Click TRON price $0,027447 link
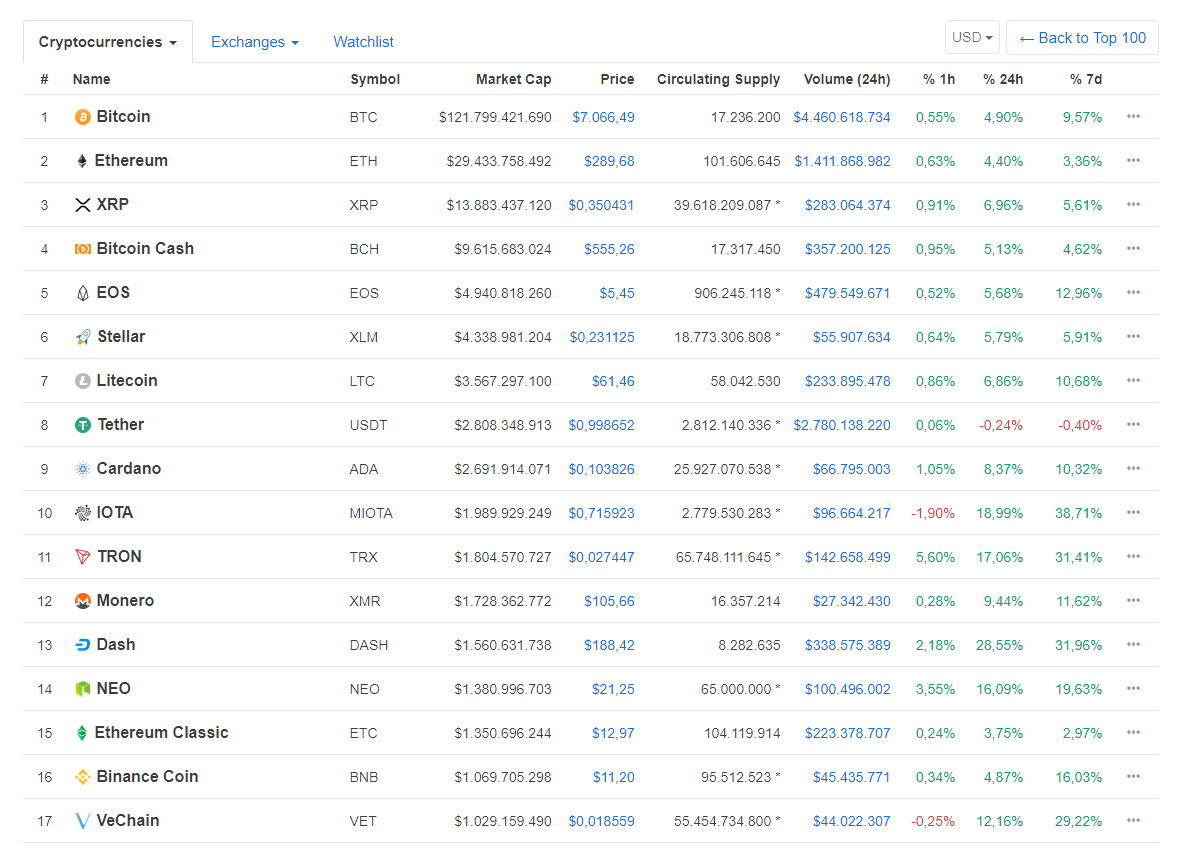The image size is (1184, 844). [x=601, y=558]
